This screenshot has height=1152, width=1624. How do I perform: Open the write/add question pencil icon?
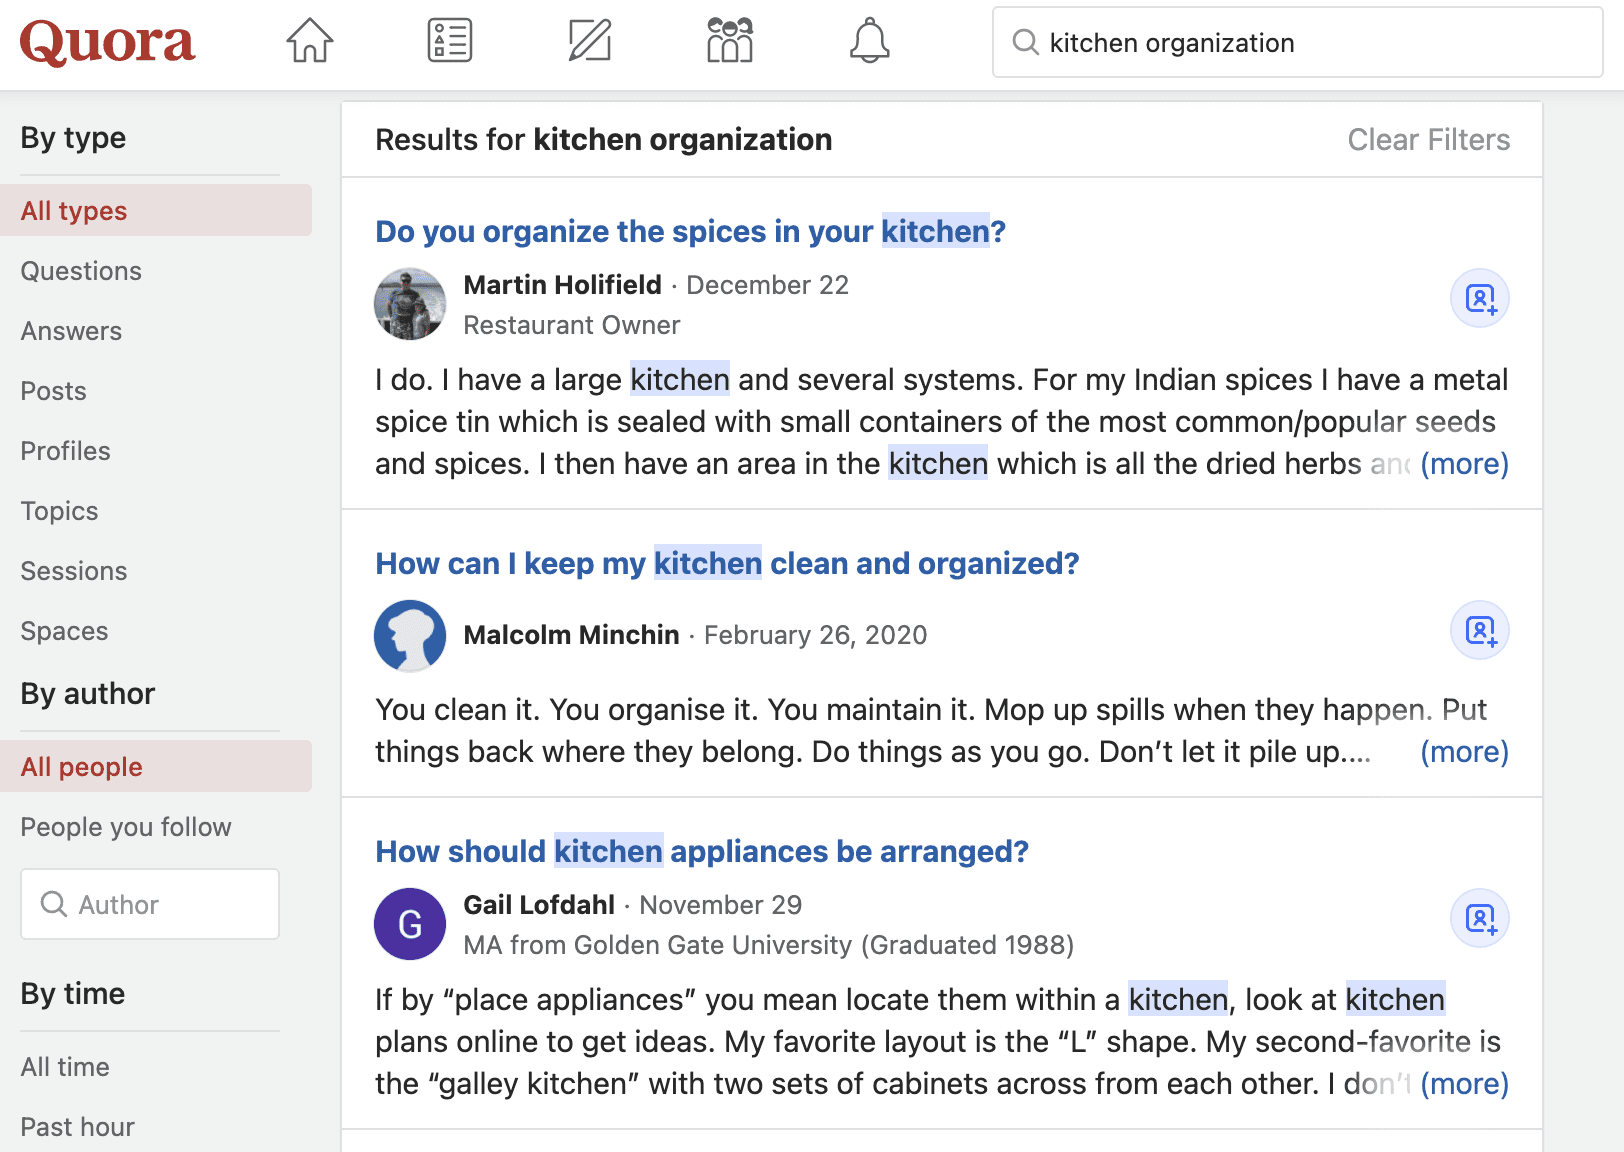pyautogui.click(x=589, y=40)
